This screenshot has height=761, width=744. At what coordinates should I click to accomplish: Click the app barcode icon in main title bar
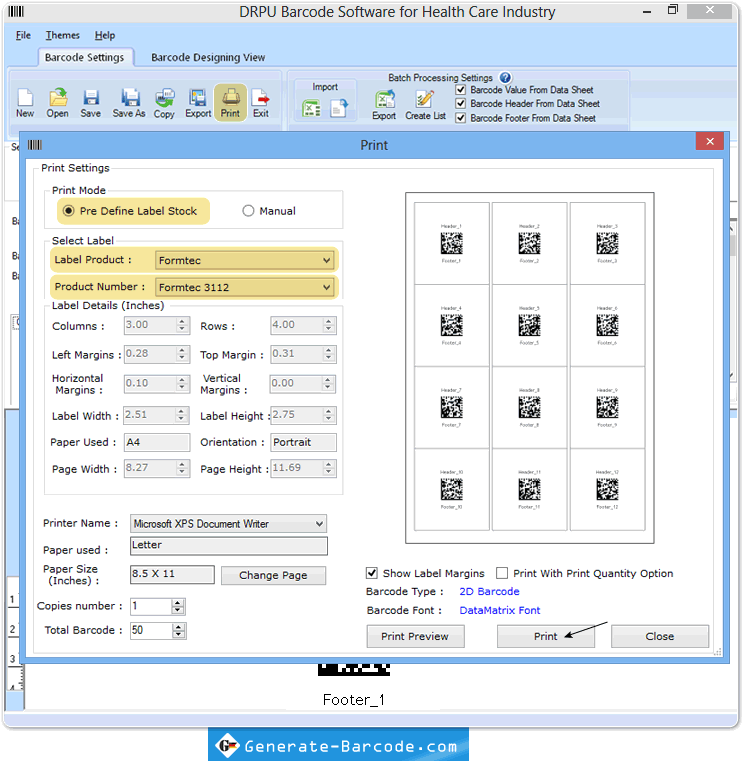(16, 12)
